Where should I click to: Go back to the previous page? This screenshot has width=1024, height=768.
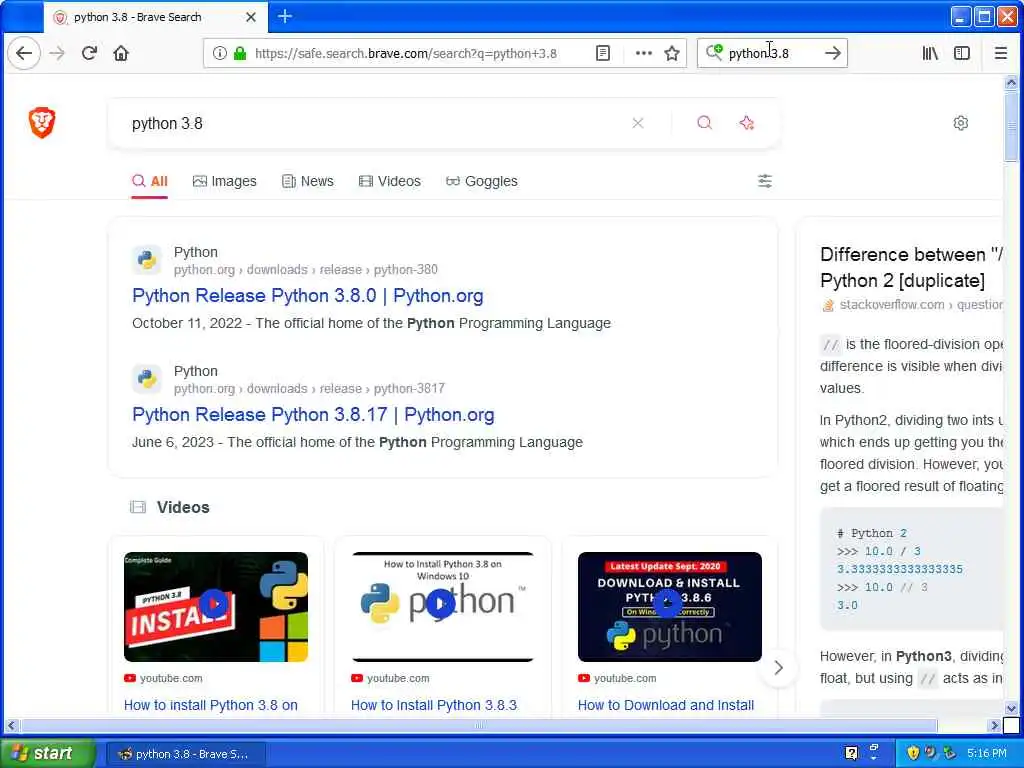tap(24, 53)
